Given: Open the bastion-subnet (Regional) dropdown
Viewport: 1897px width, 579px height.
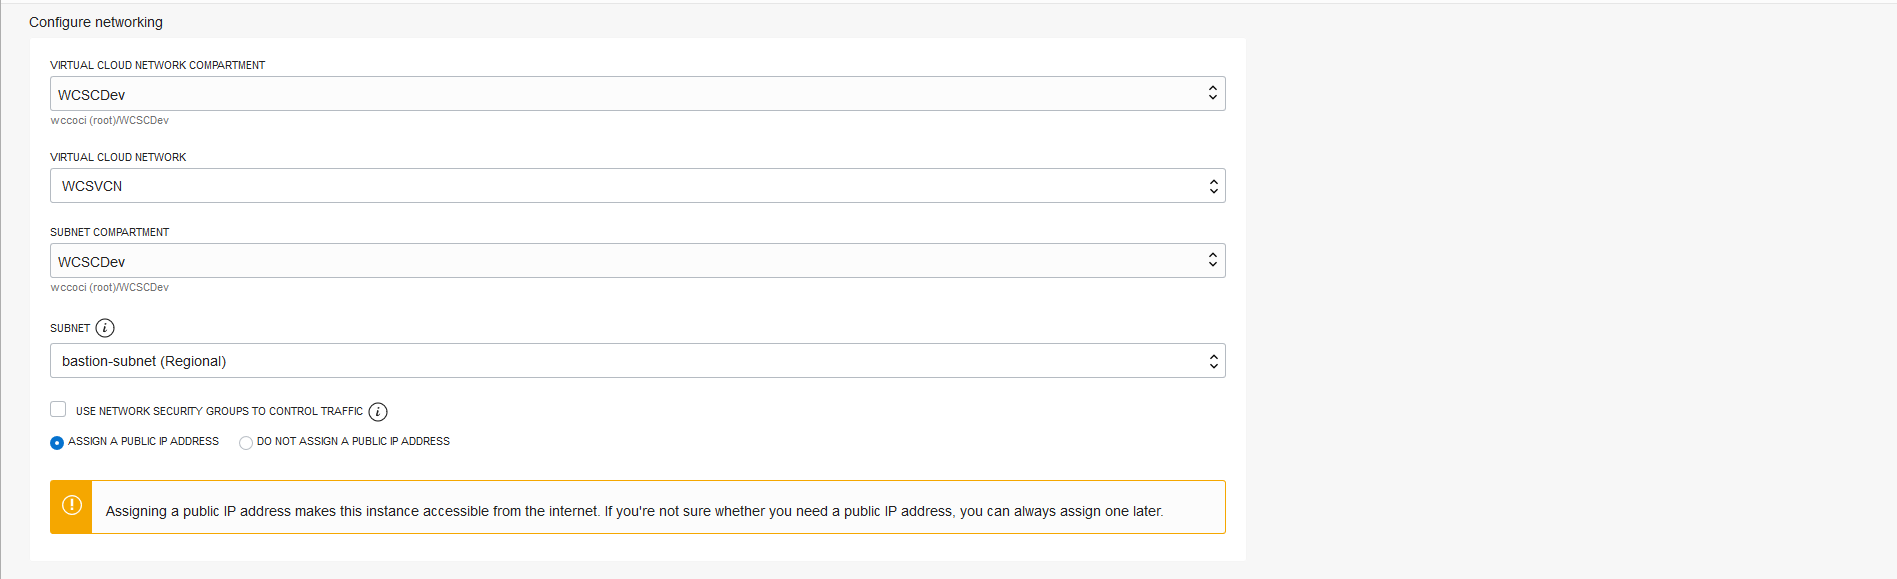Looking at the screenshot, I should click(637, 361).
